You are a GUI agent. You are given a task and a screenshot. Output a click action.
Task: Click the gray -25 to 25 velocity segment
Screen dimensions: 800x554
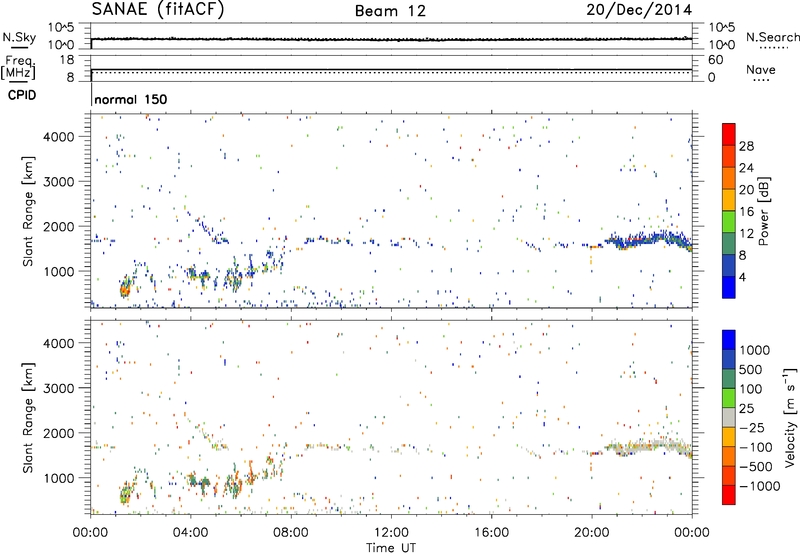[x=729, y=417]
